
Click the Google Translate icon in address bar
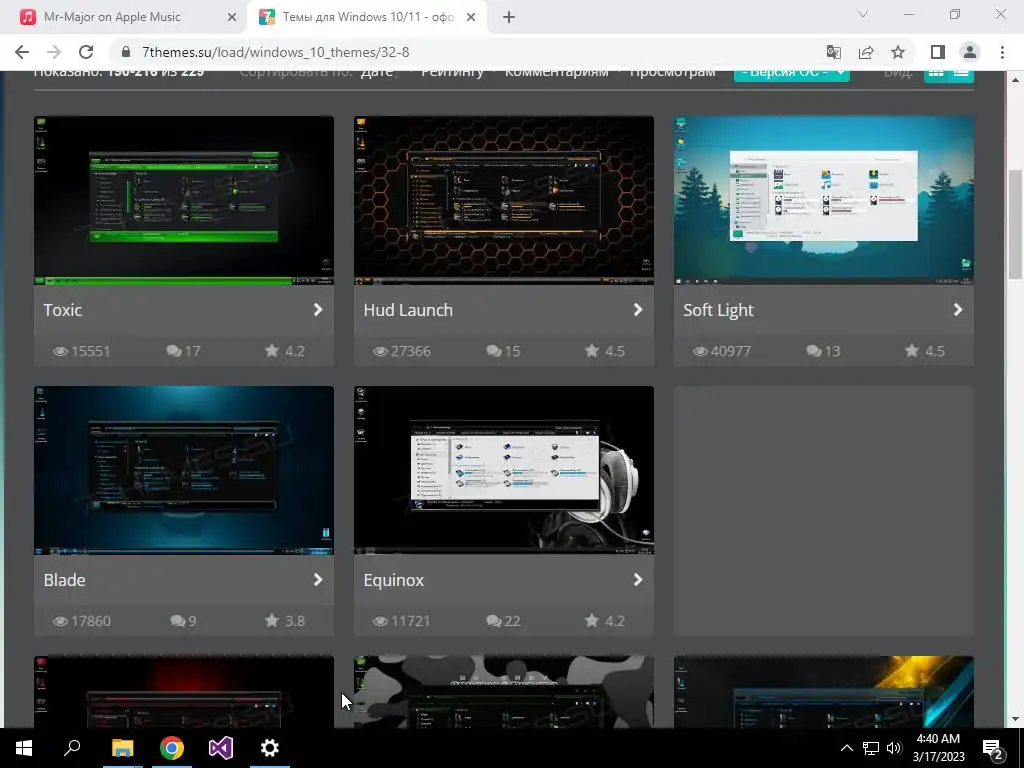tap(834, 52)
